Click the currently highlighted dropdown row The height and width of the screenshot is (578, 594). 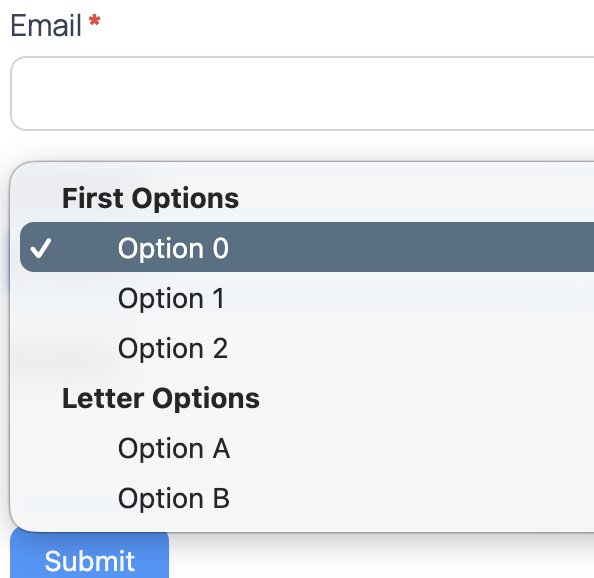pyautogui.click(x=307, y=247)
